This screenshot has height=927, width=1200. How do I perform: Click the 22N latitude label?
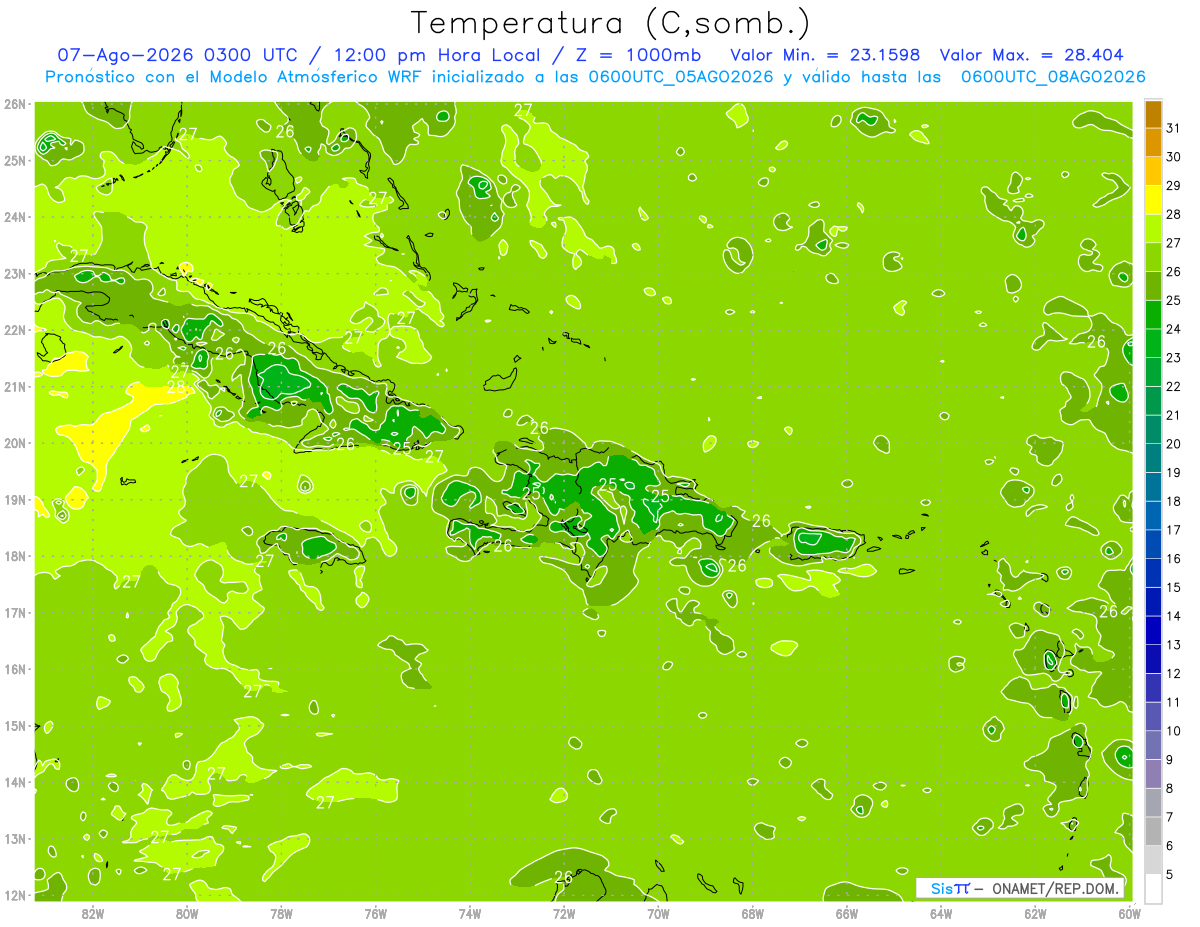click(14, 330)
